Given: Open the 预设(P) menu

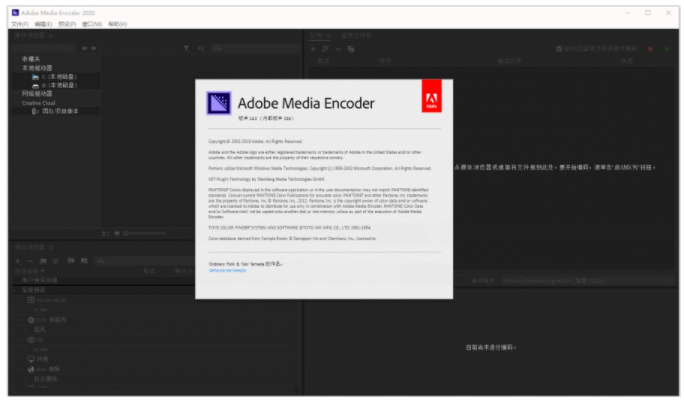Looking at the screenshot, I should pos(67,24).
